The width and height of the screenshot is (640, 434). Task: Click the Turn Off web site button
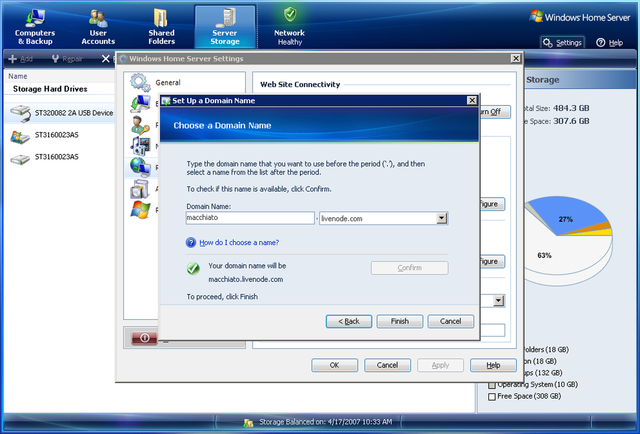coord(494,112)
